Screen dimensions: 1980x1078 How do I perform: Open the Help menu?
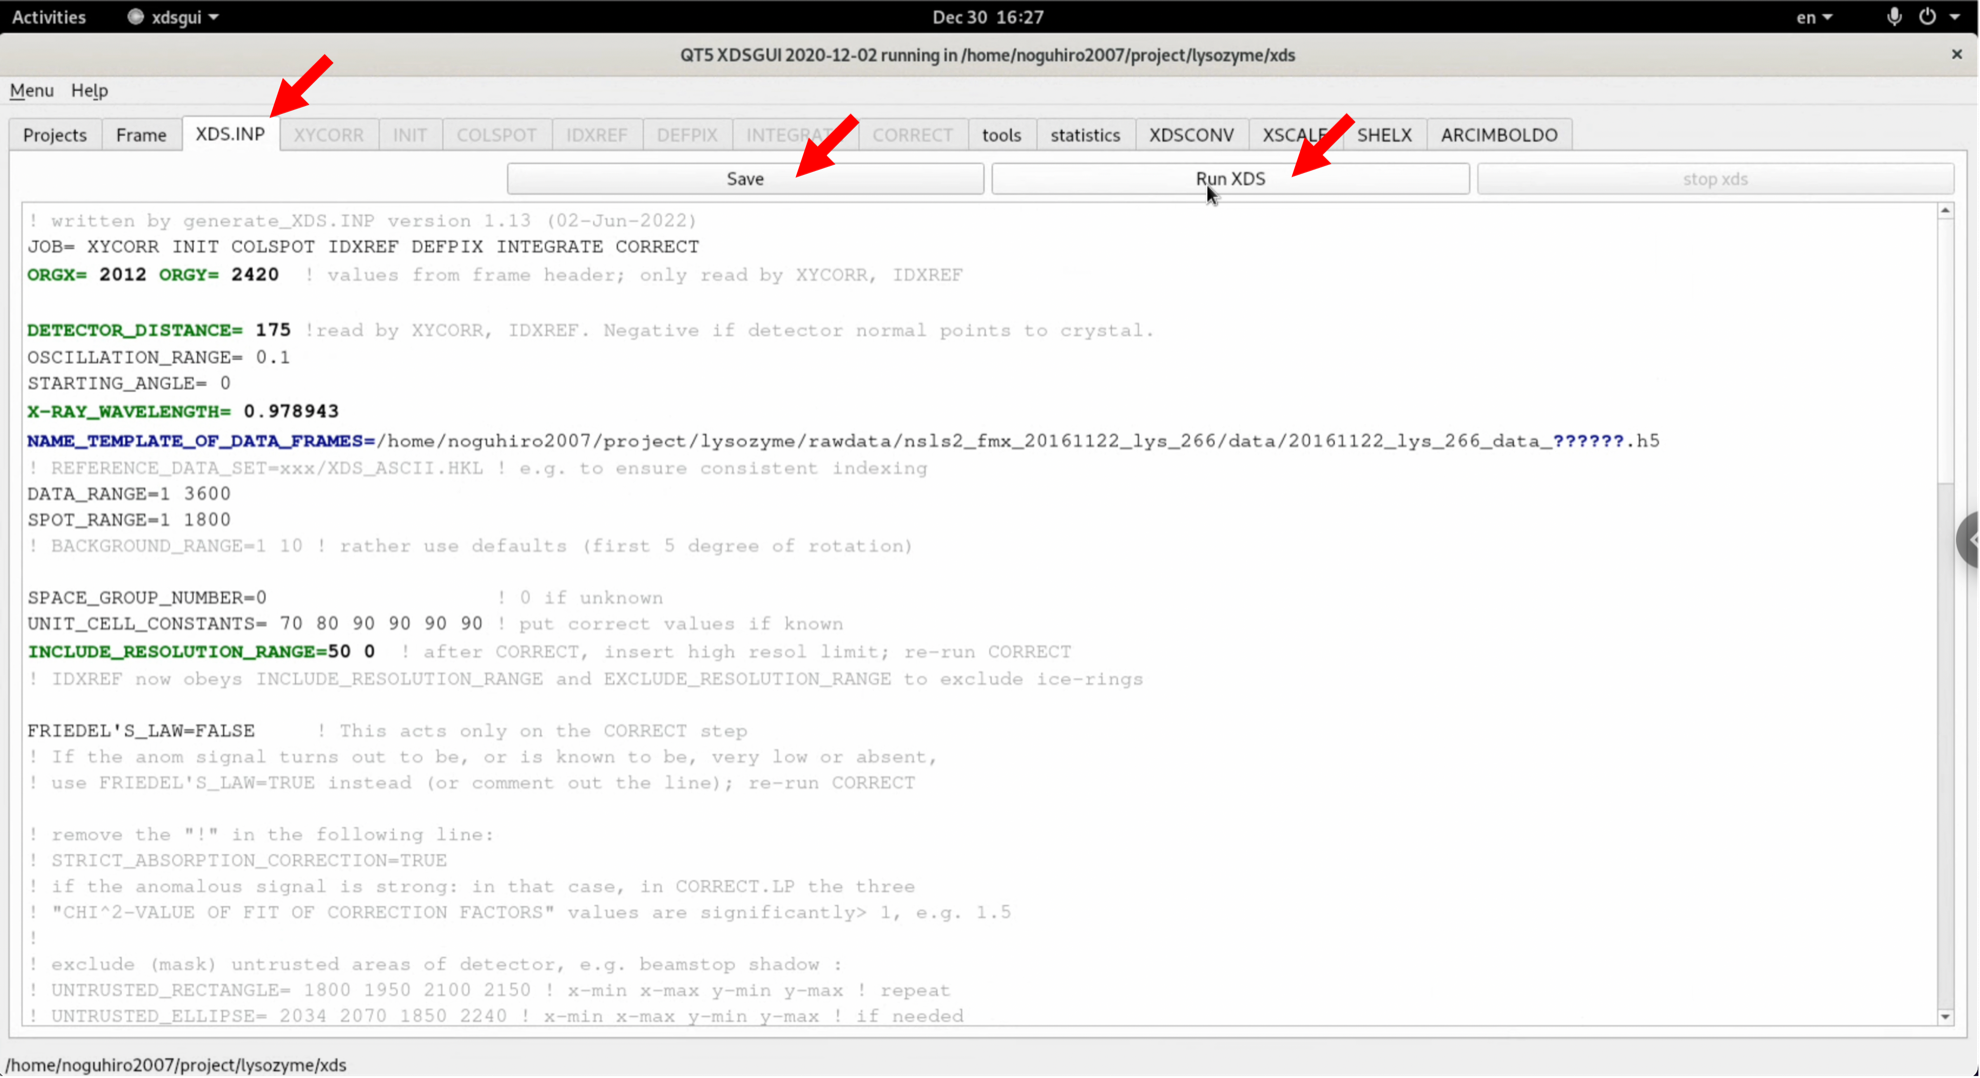click(89, 90)
